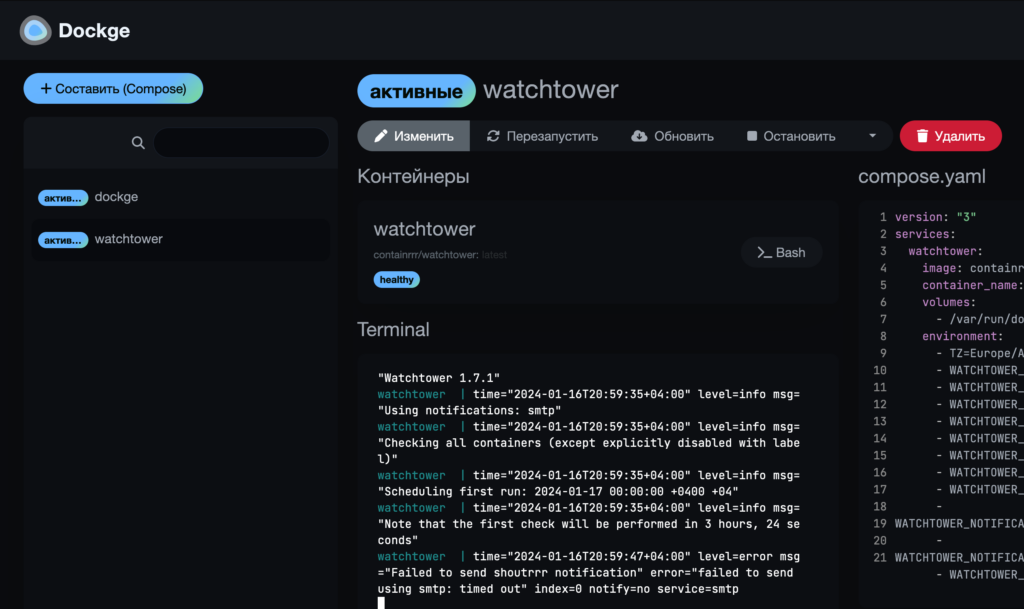The image size is (1024, 609).
Task: Click the 'services:' line in compose.yaml
Action: 925,234
